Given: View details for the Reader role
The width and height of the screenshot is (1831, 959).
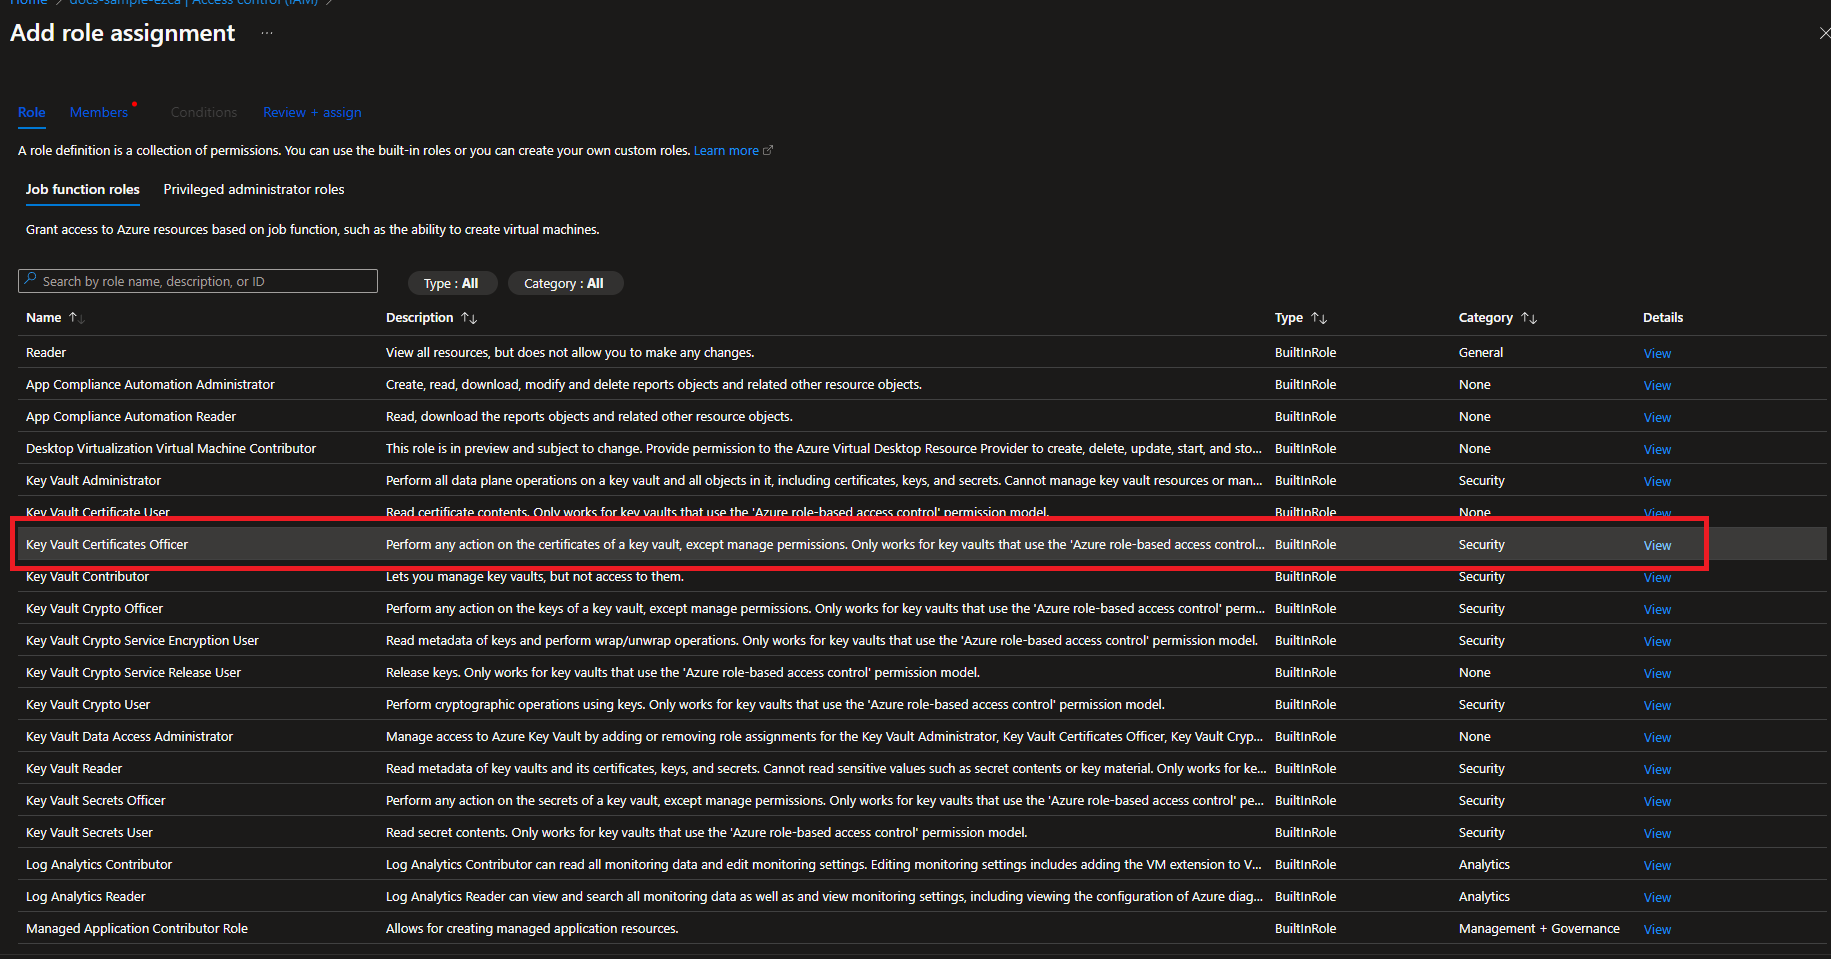Looking at the screenshot, I should [x=1657, y=354].
